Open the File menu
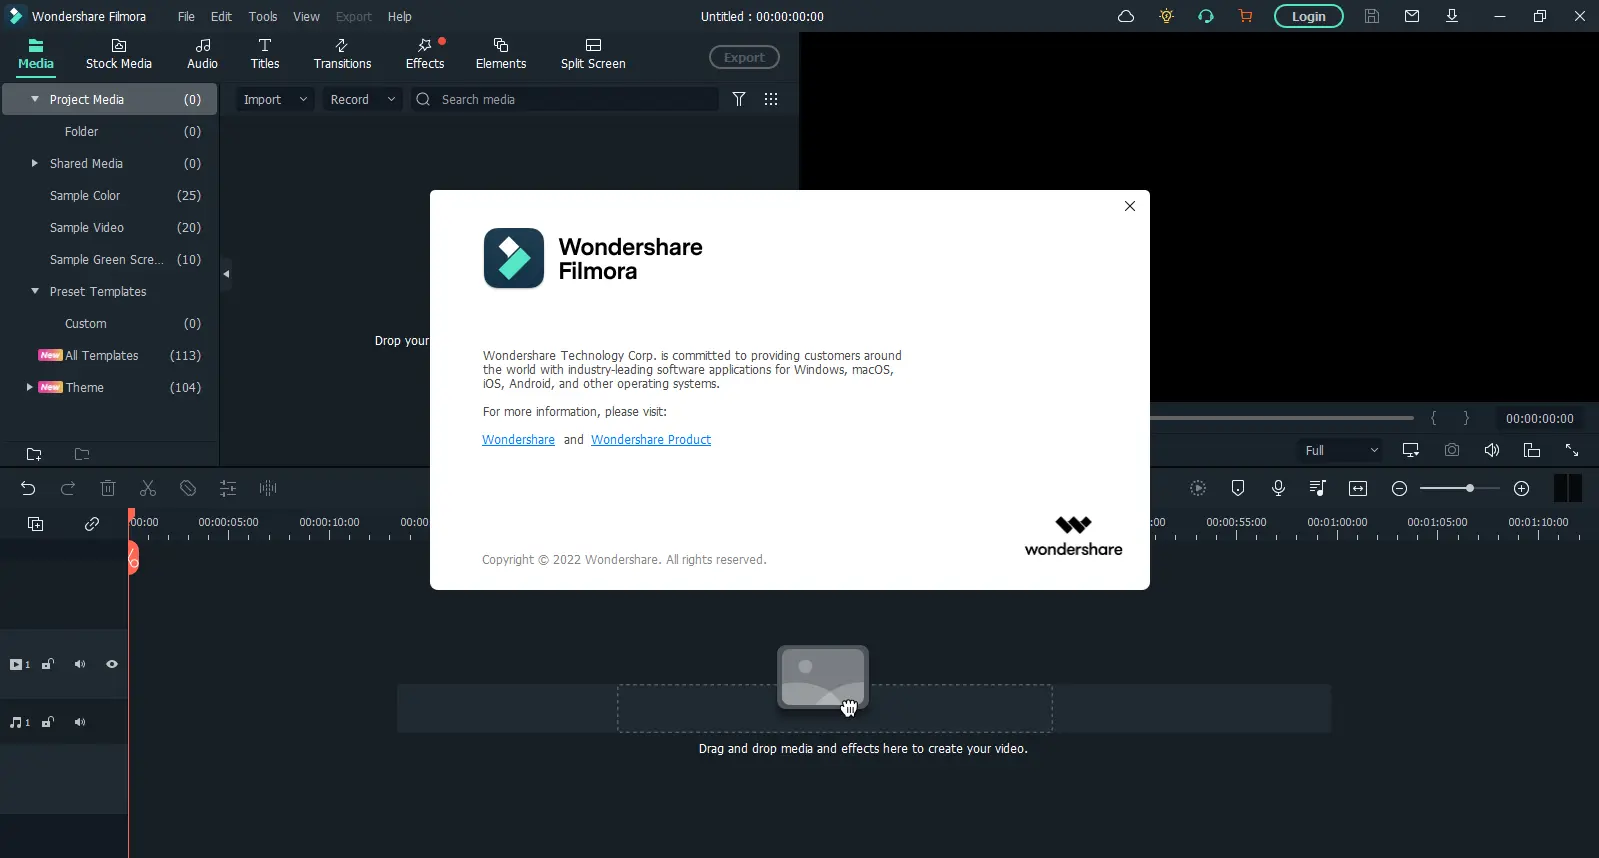 (186, 16)
